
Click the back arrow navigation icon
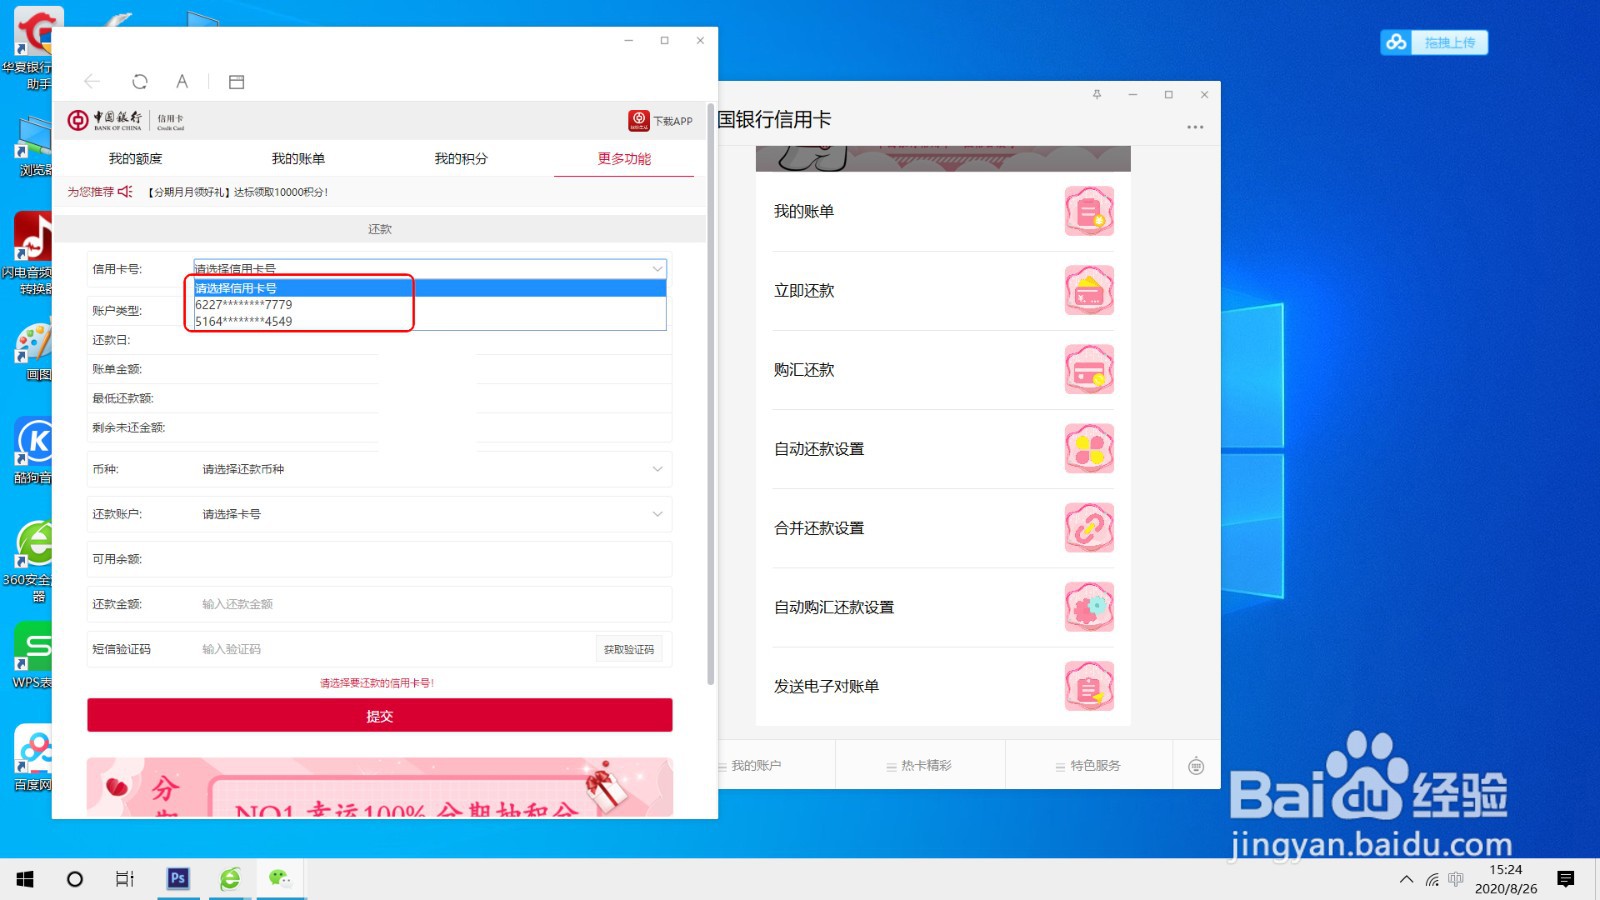coord(92,81)
